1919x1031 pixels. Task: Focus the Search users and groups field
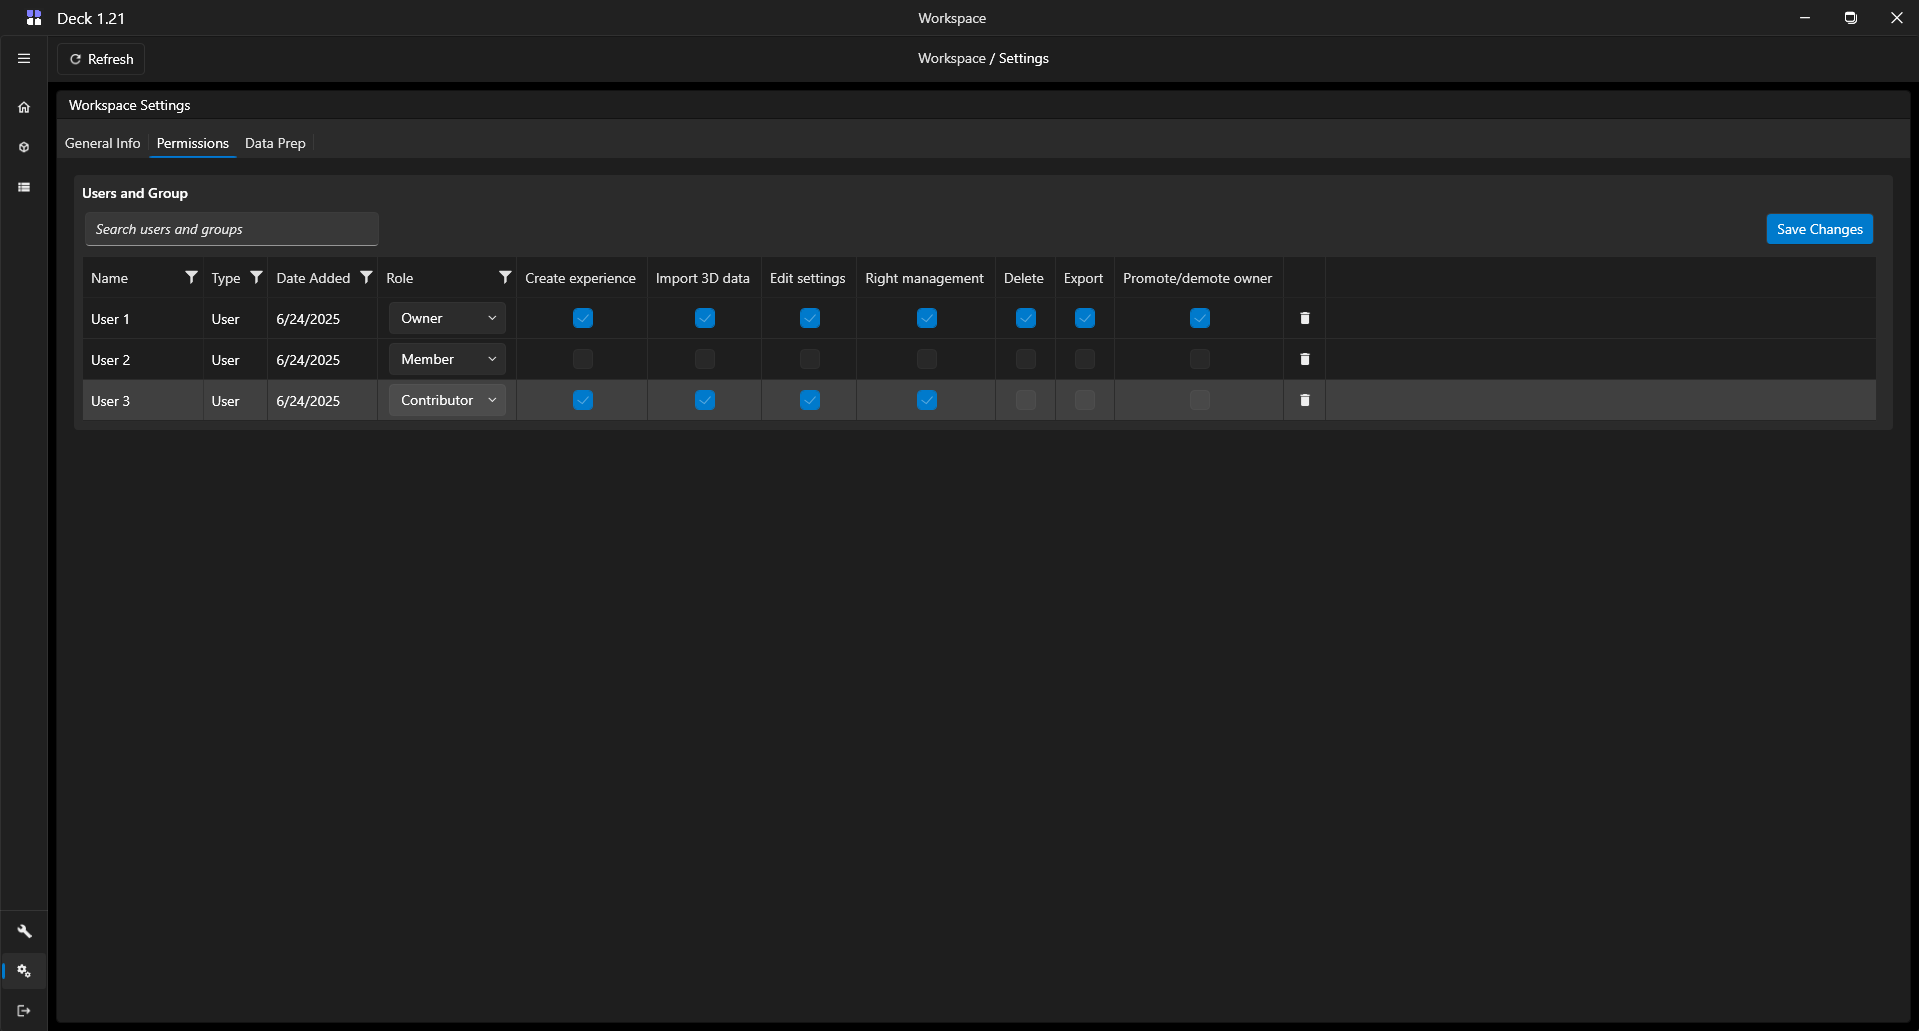click(231, 229)
